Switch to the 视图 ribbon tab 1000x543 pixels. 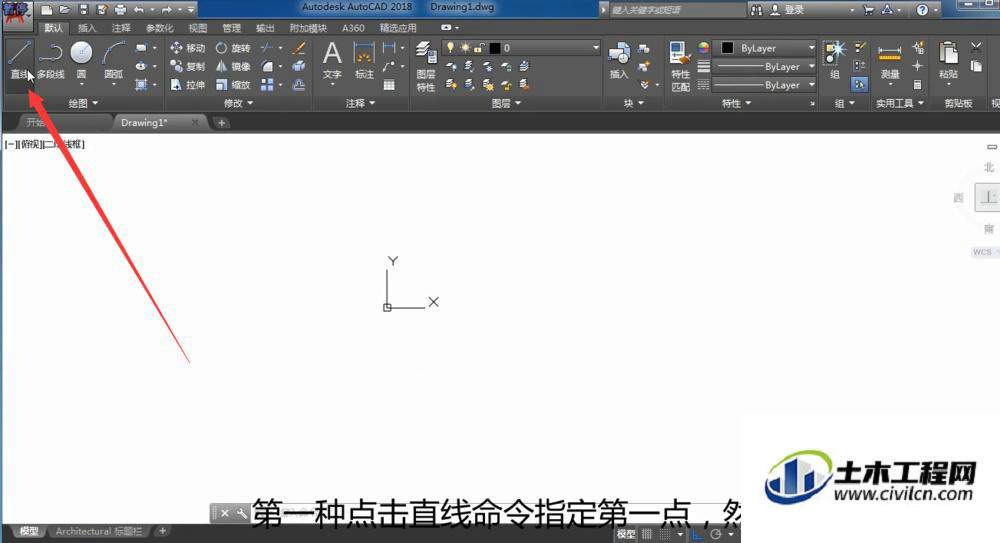pyautogui.click(x=198, y=27)
